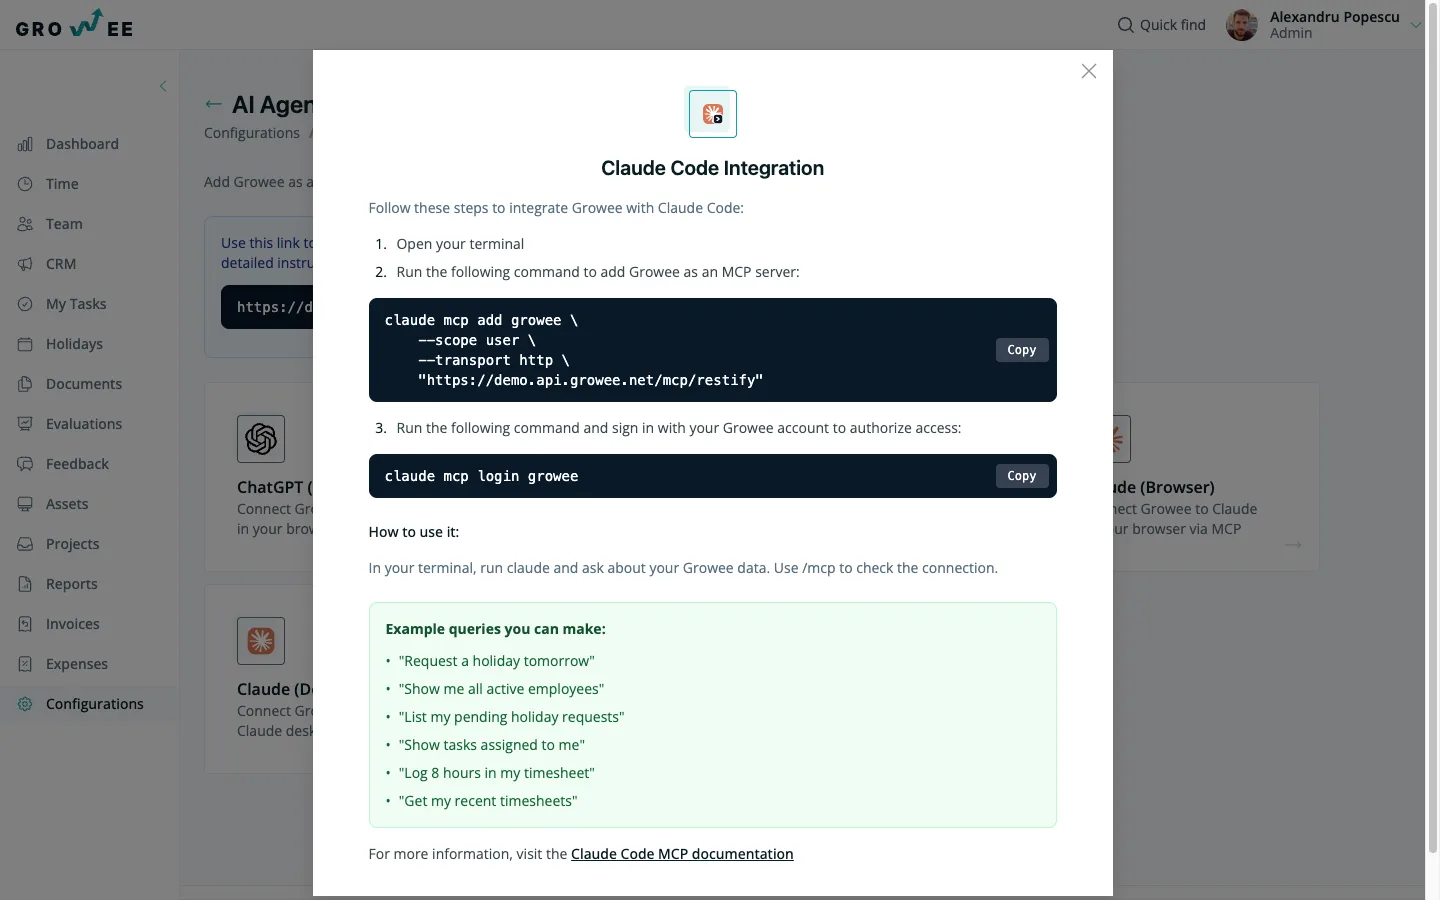Image resolution: width=1440 pixels, height=900 pixels.
Task: Open Dashboard from the sidebar
Action: tap(82, 144)
